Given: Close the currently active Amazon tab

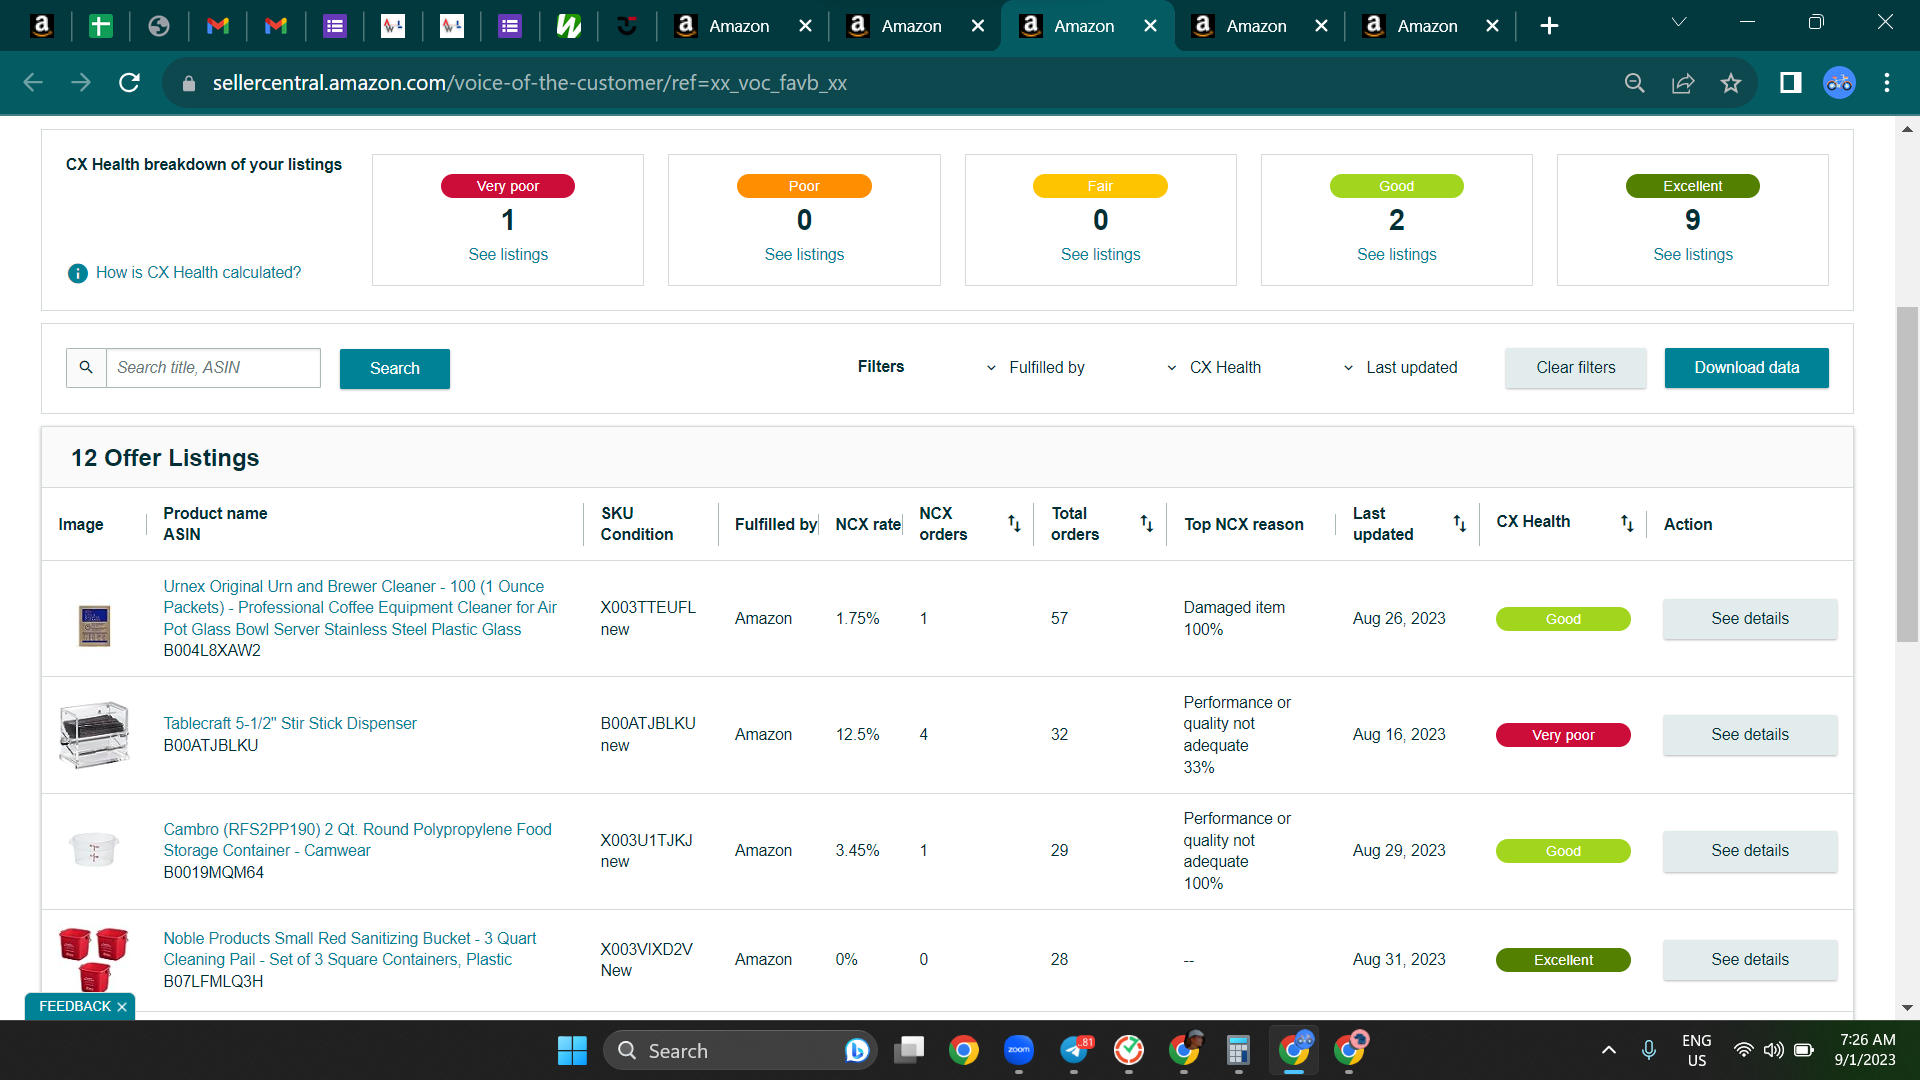Looking at the screenshot, I should [1151, 26].
